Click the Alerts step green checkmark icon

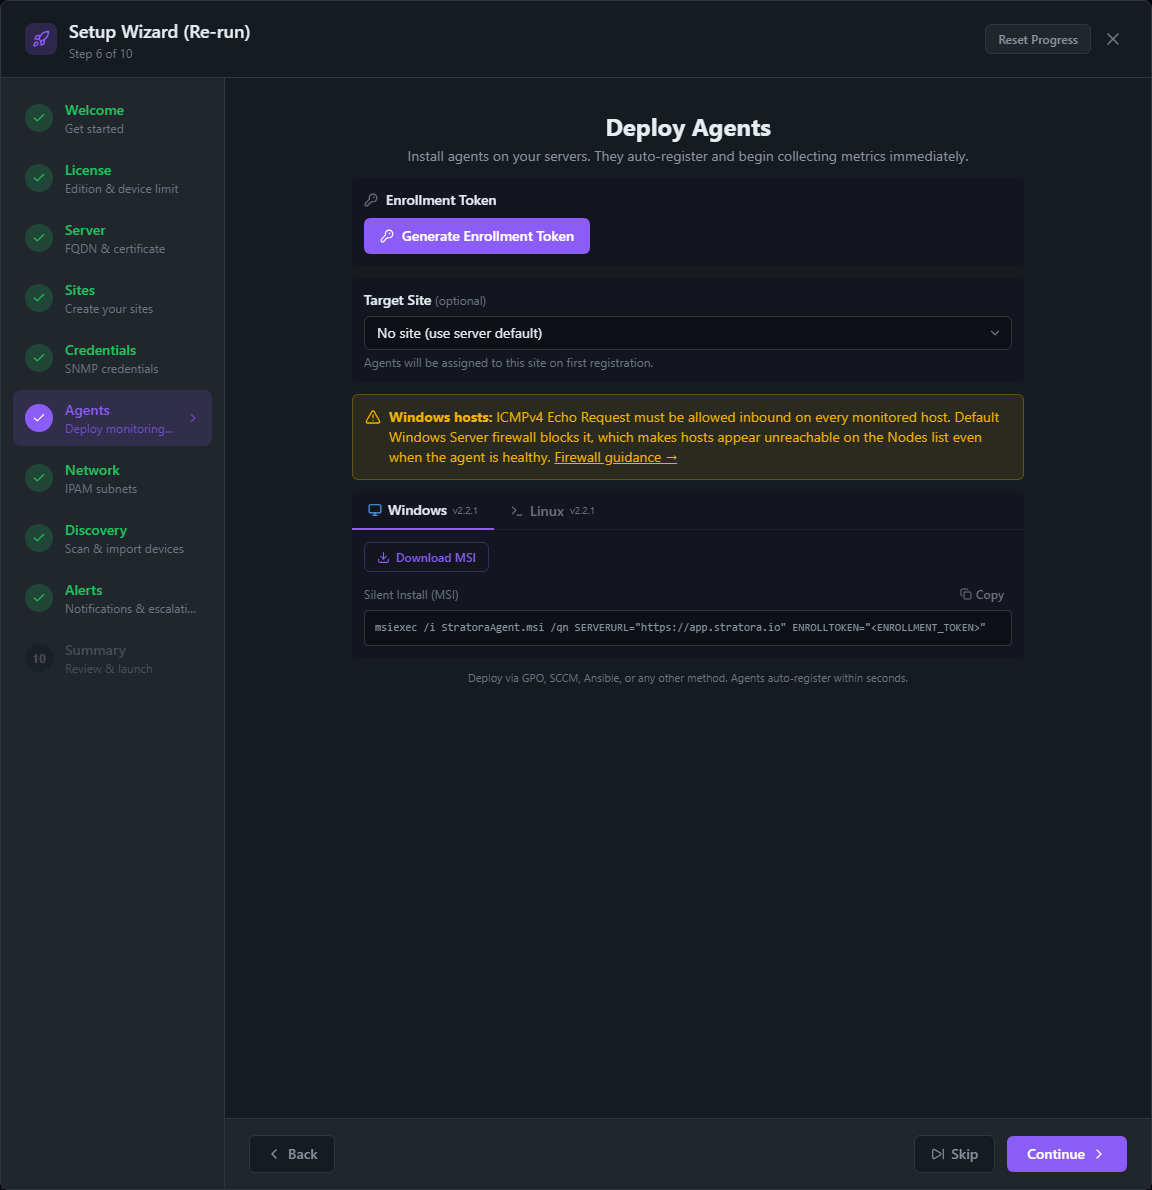tap(39, 597)
